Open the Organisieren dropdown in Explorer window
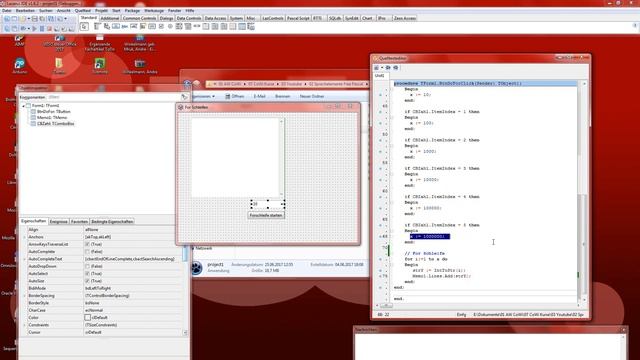 click(203, 96)
